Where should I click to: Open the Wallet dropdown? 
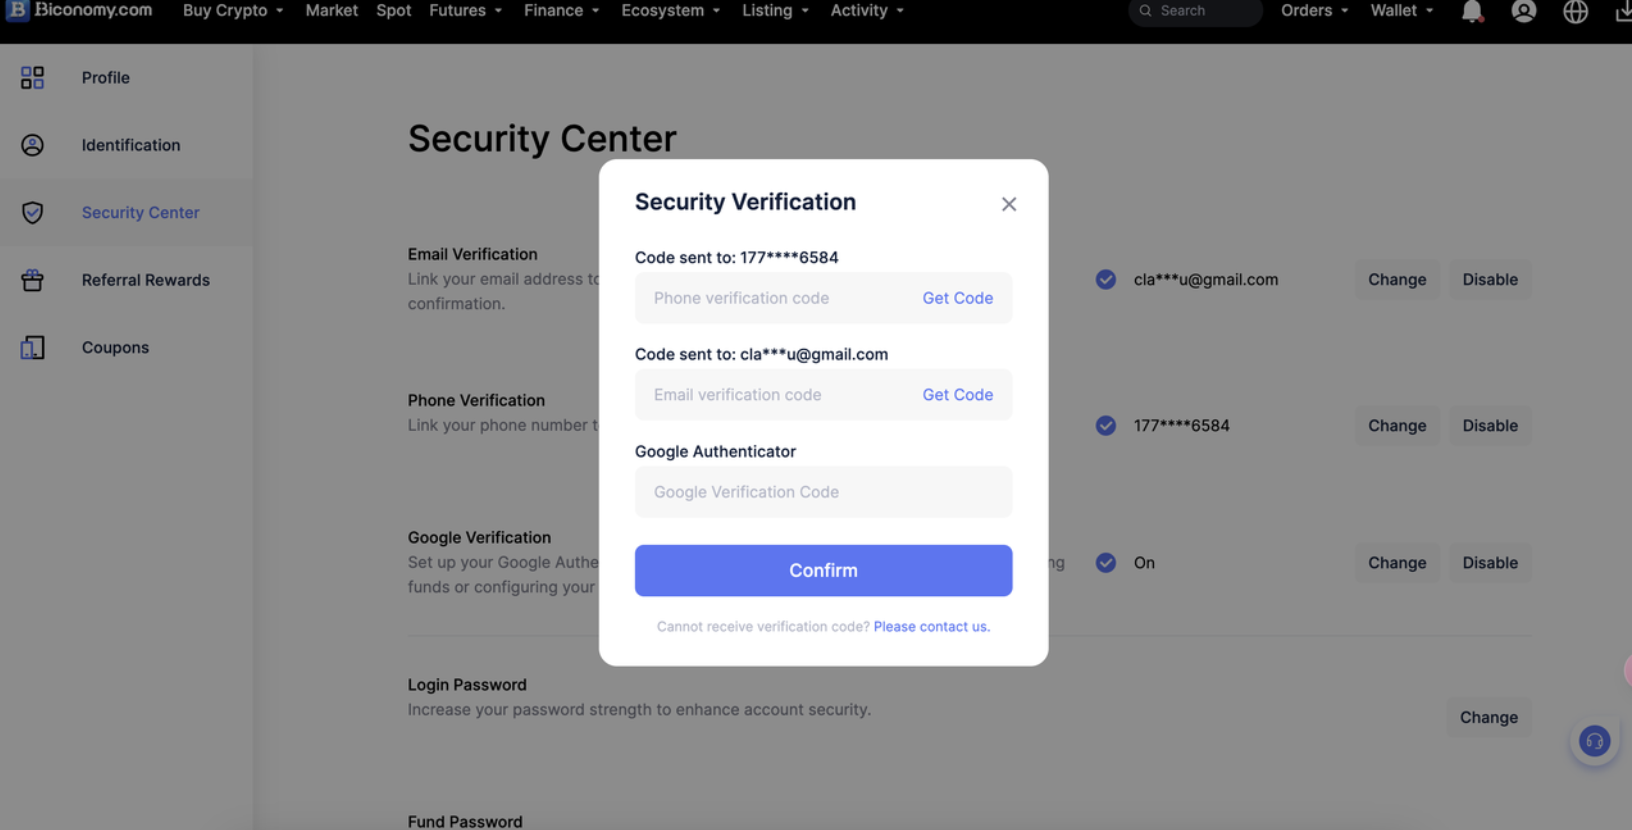click(x=1401, y=11)
